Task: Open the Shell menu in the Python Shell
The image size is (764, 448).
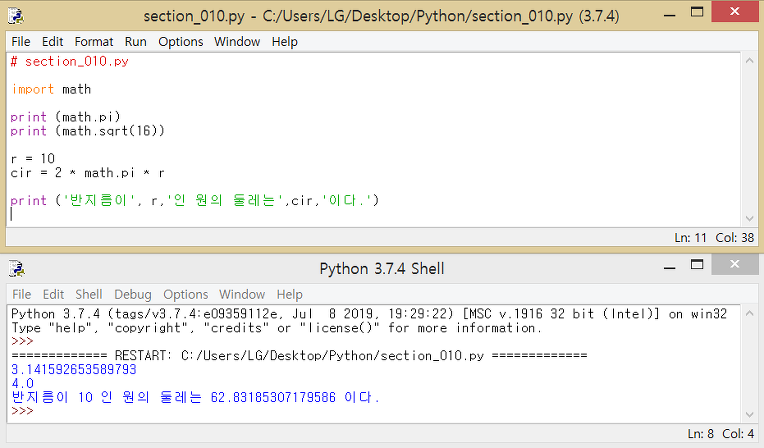Action: point(89,294)
